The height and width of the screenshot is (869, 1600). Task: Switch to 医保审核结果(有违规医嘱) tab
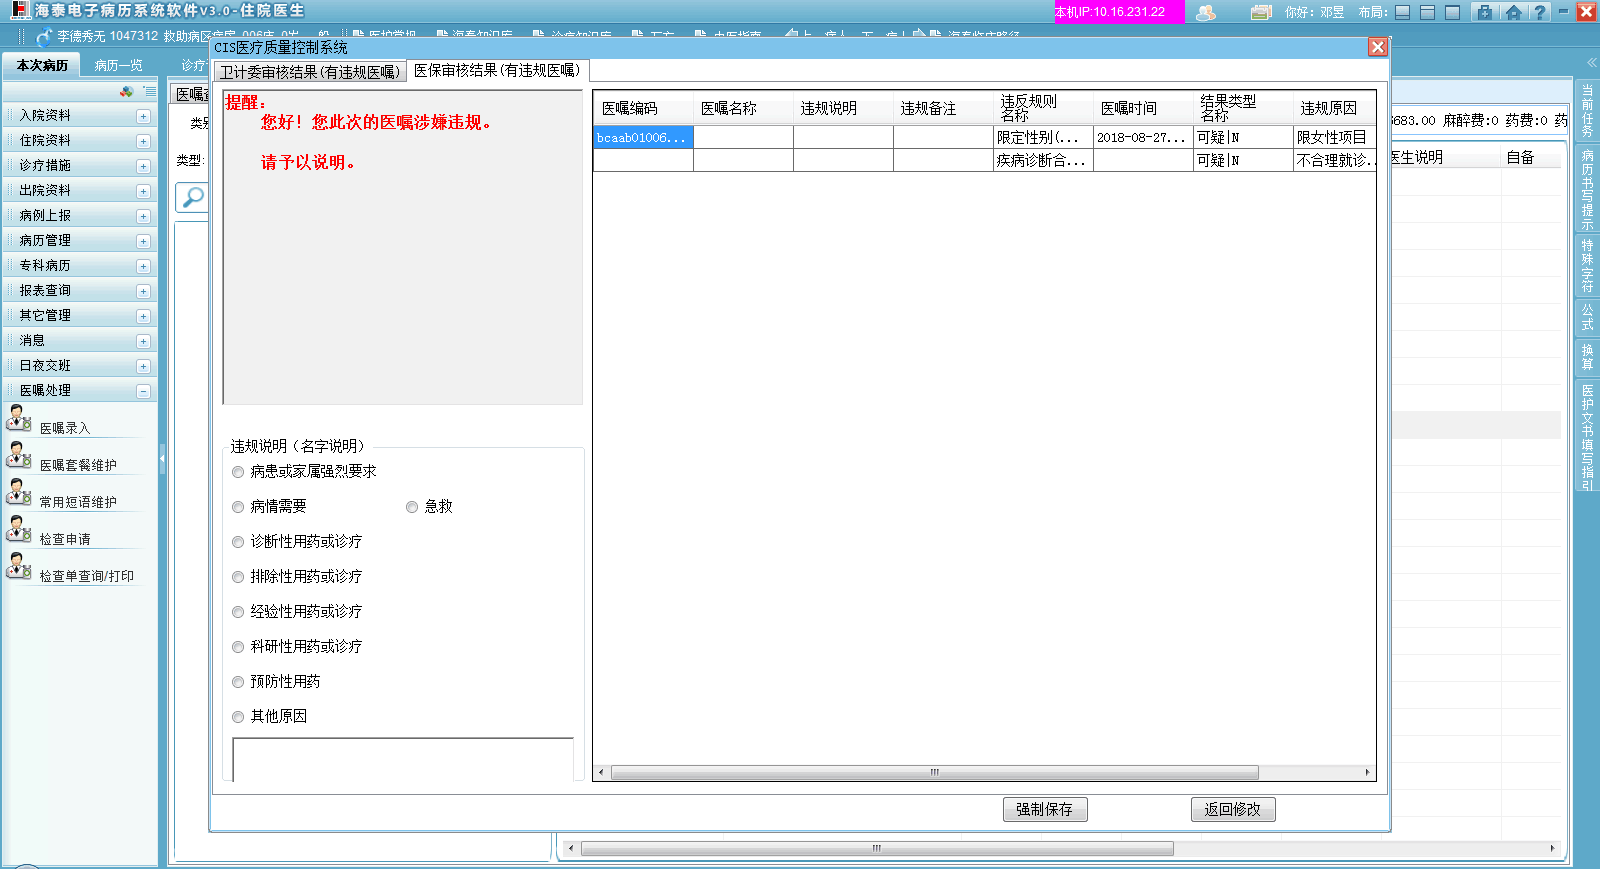(x=497, y=70)
